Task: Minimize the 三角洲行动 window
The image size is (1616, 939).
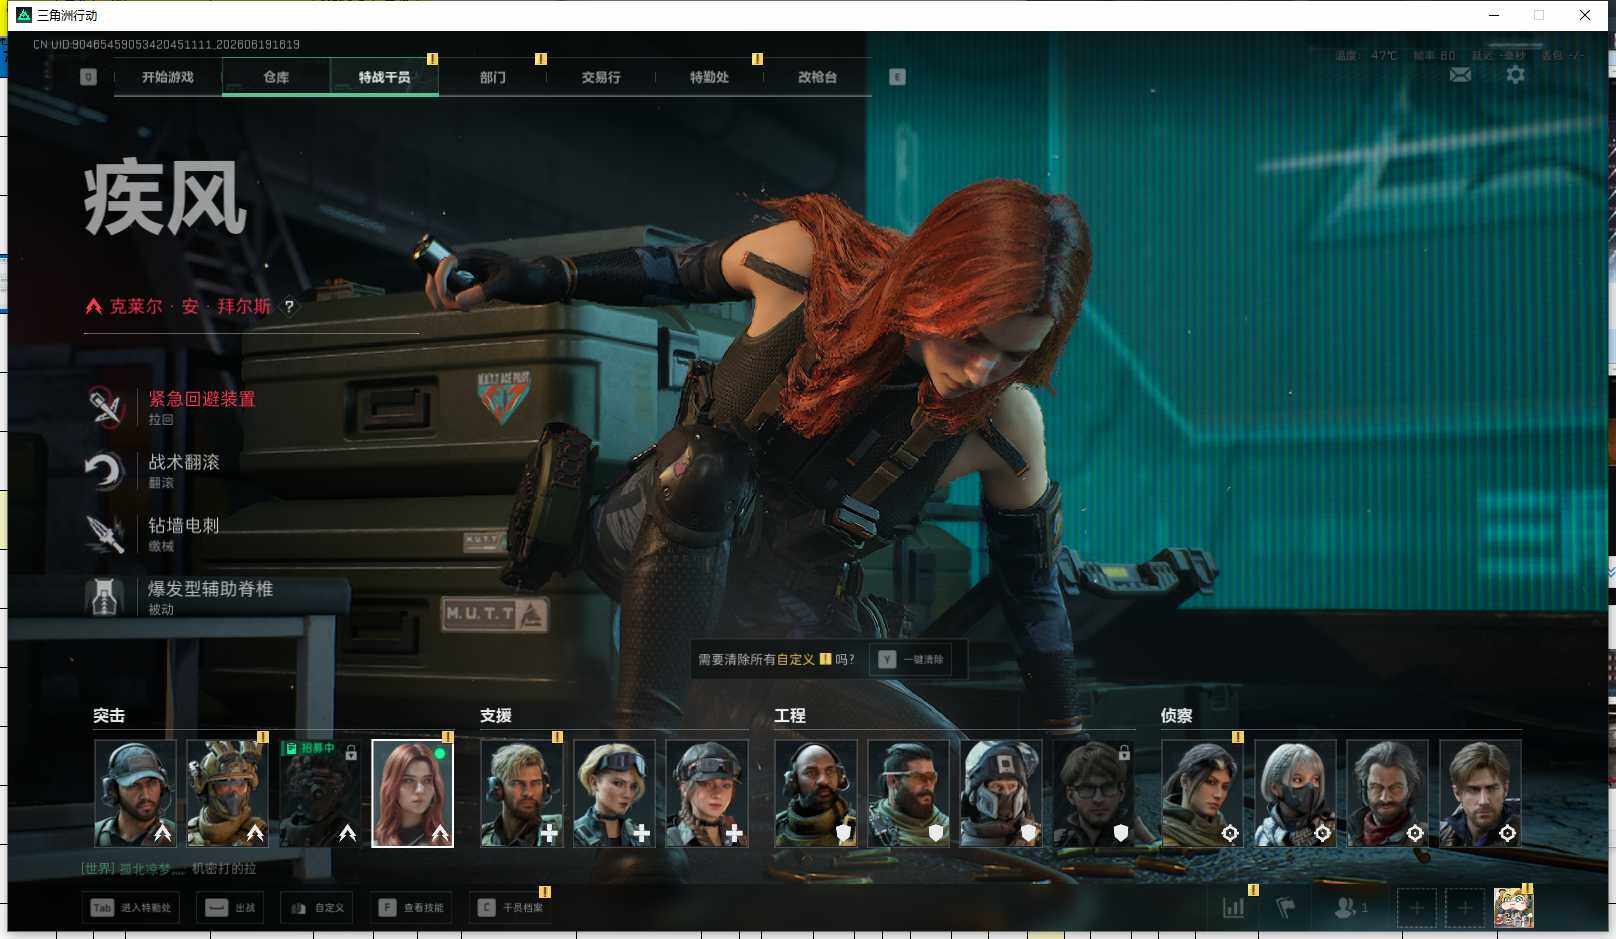Action: point(1494,15)
